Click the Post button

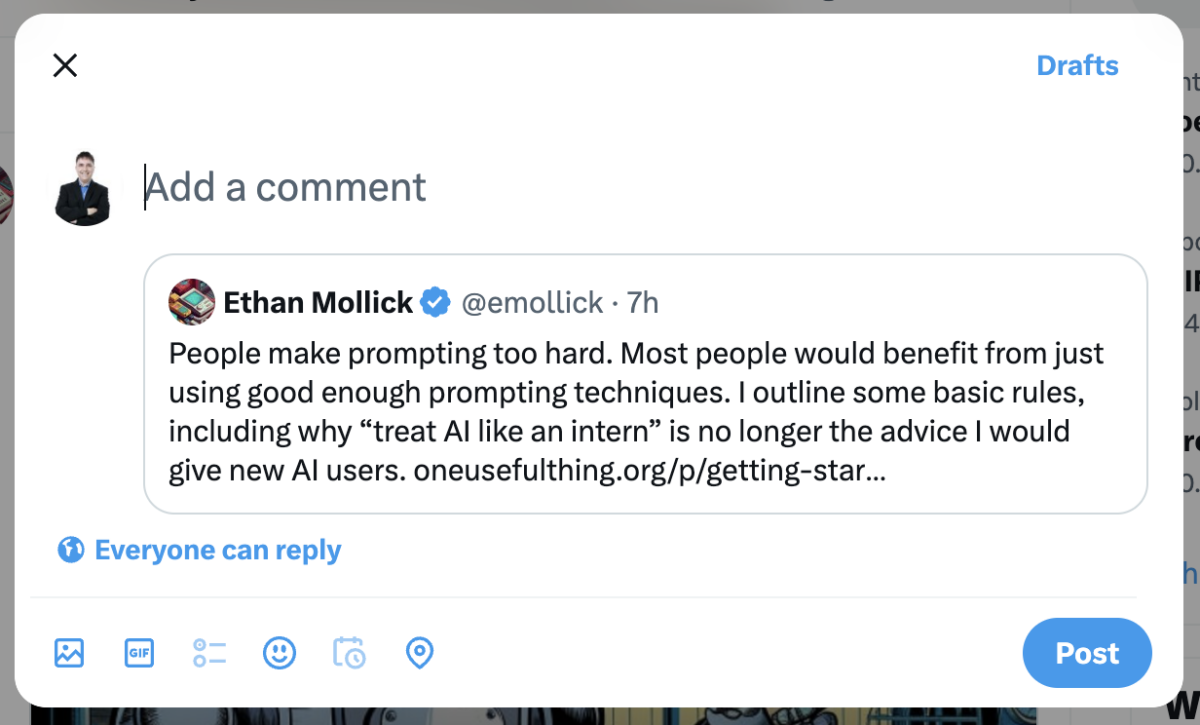[1087, 653]
